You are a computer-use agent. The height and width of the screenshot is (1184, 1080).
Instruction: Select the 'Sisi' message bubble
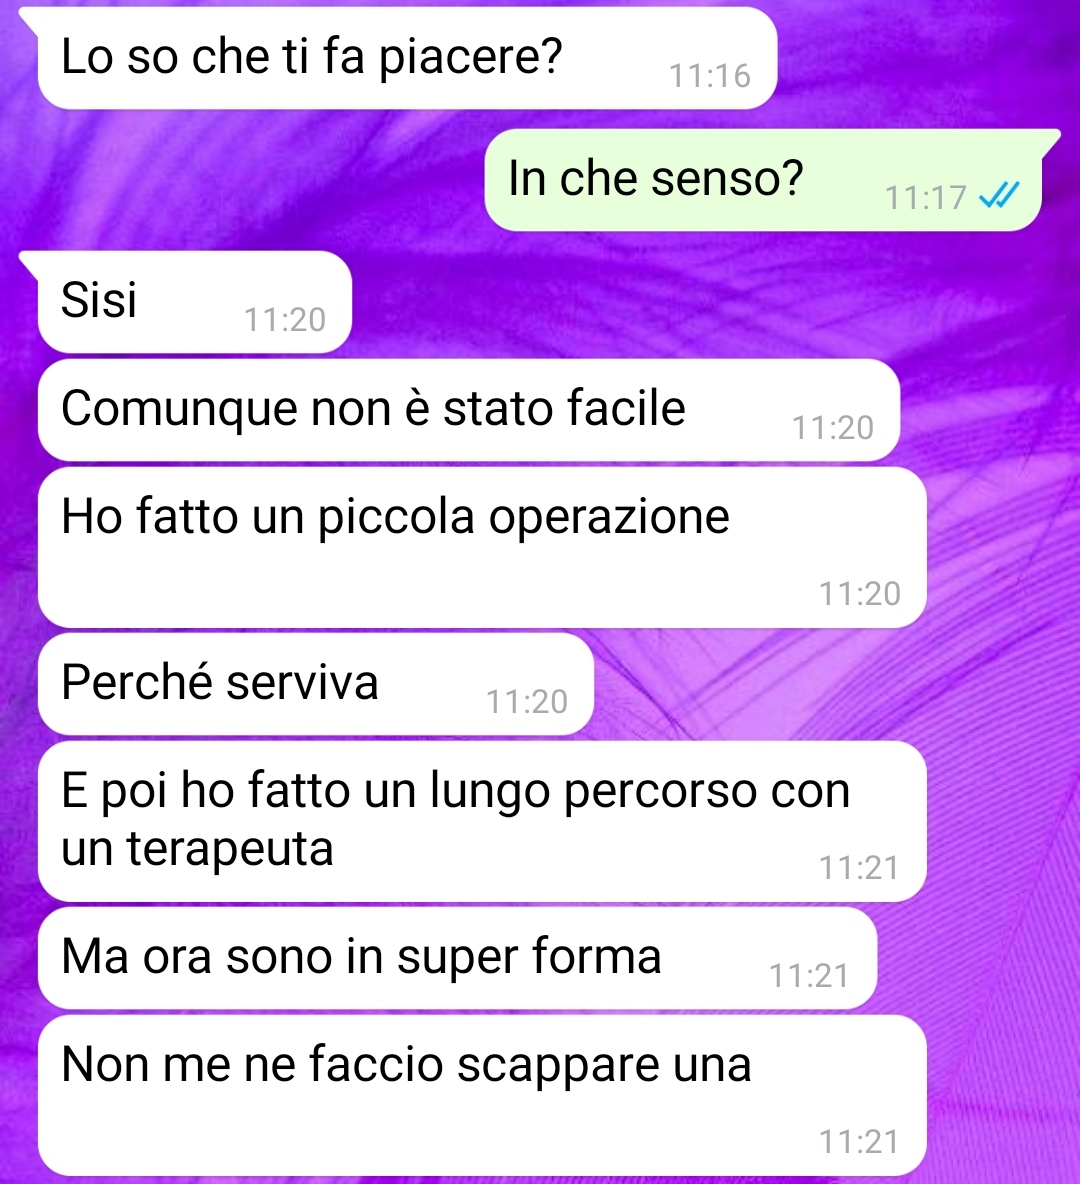[x=194, y=302]
